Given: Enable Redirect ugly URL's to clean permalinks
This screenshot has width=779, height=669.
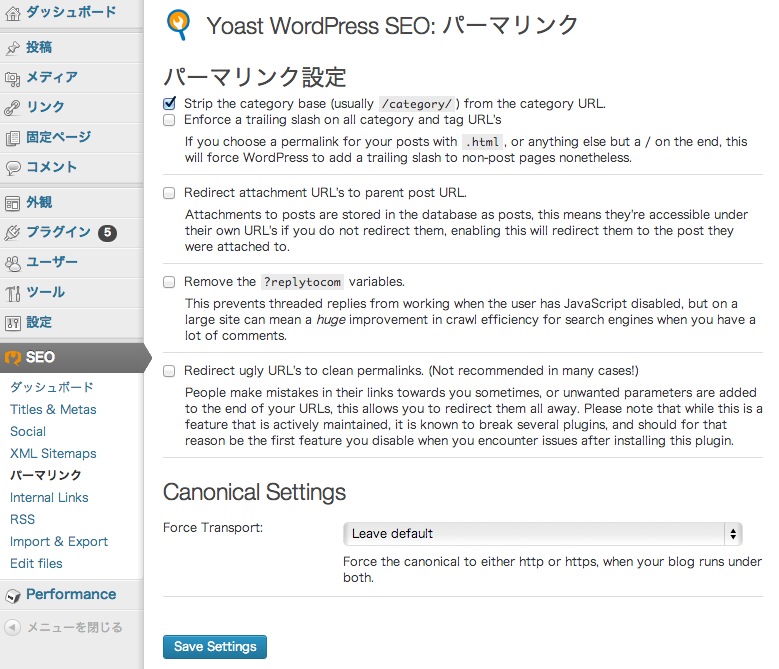Looking at the screenshot, I should tap(169, 371).
